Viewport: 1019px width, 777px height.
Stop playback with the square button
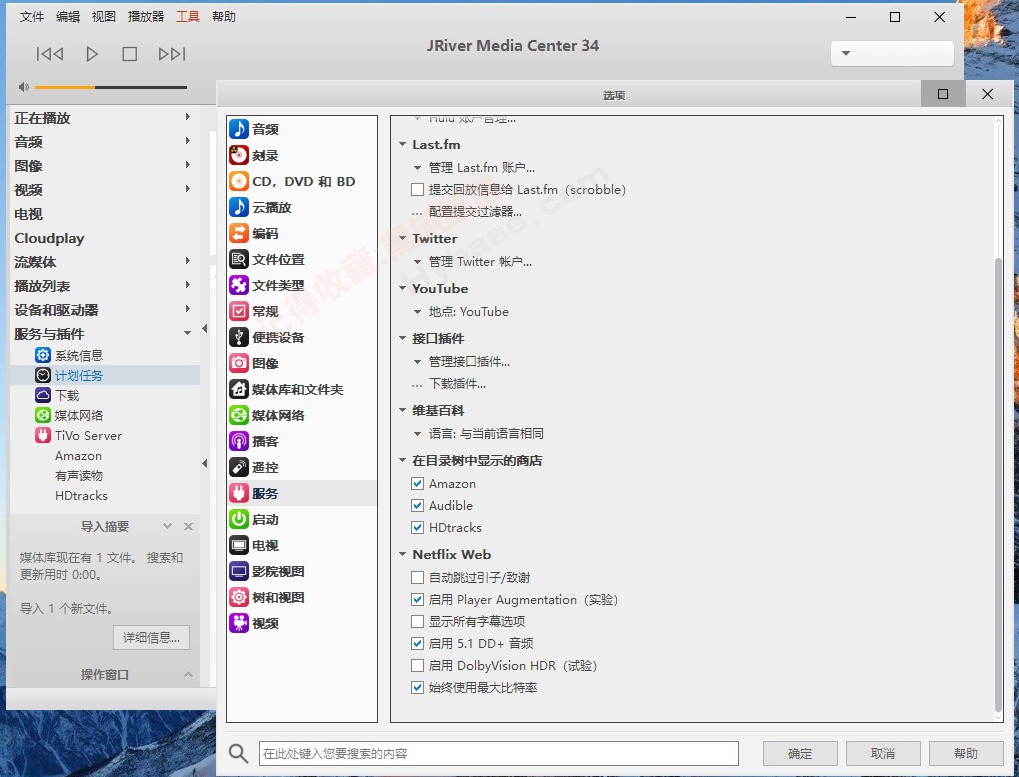[x=130, y=54]
